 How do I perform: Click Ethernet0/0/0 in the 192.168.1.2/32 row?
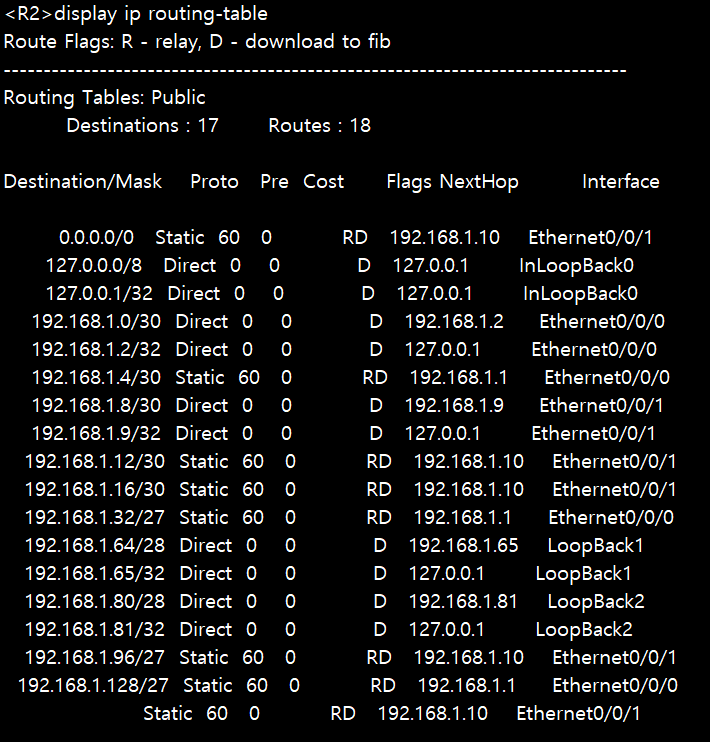[594, 350]
